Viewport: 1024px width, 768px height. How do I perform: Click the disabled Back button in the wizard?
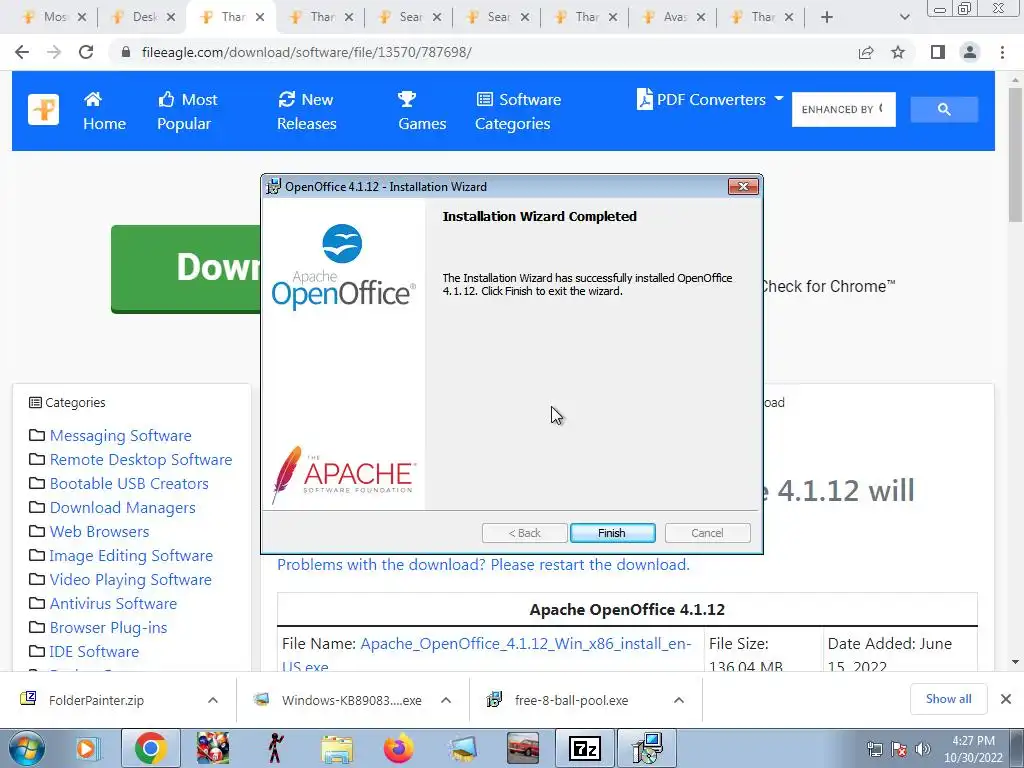pos(524,533)
